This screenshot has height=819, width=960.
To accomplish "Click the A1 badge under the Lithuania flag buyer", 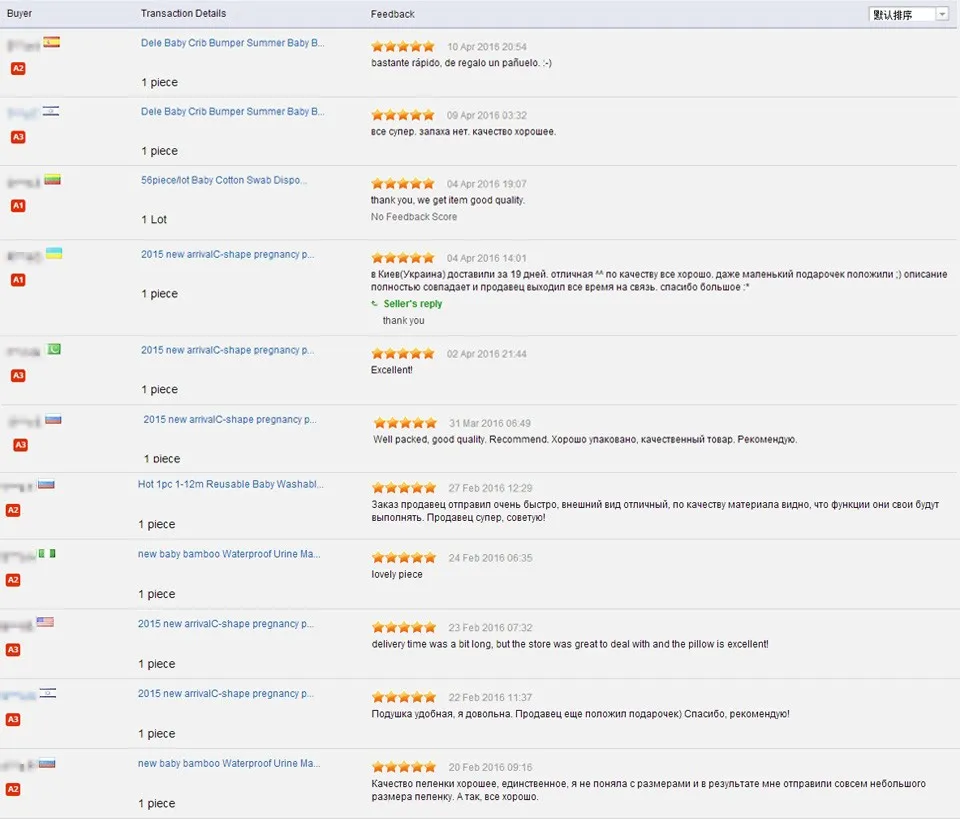I will click(x=18, y=205).
